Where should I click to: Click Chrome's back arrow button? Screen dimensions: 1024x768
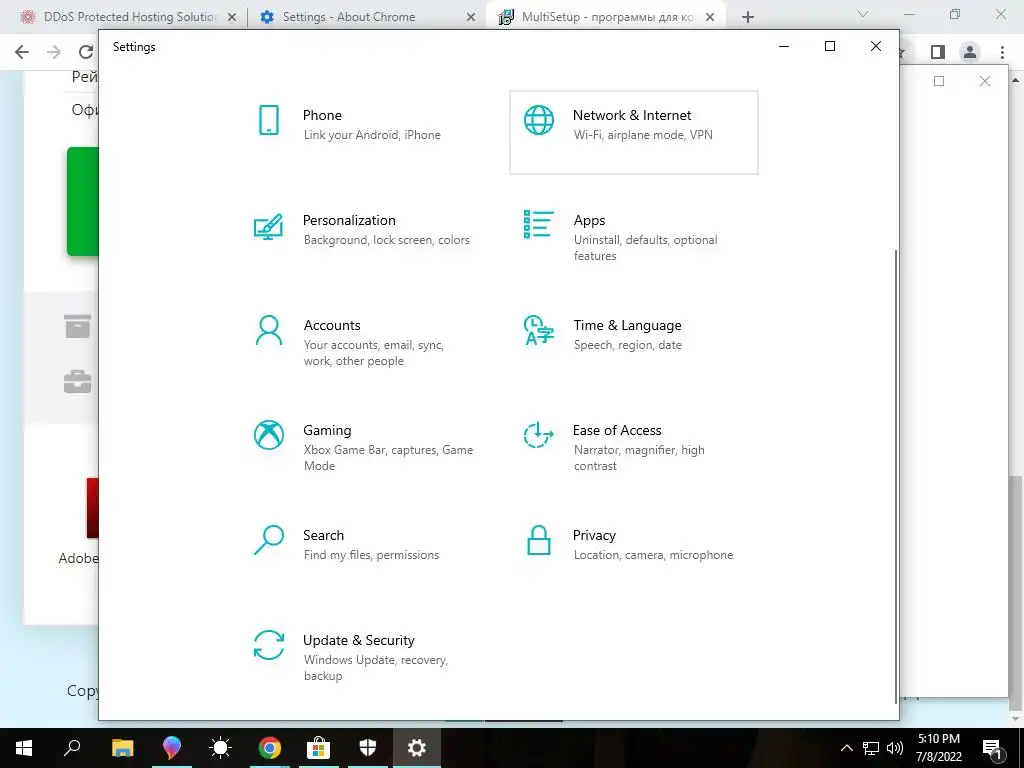click(22, 52)
